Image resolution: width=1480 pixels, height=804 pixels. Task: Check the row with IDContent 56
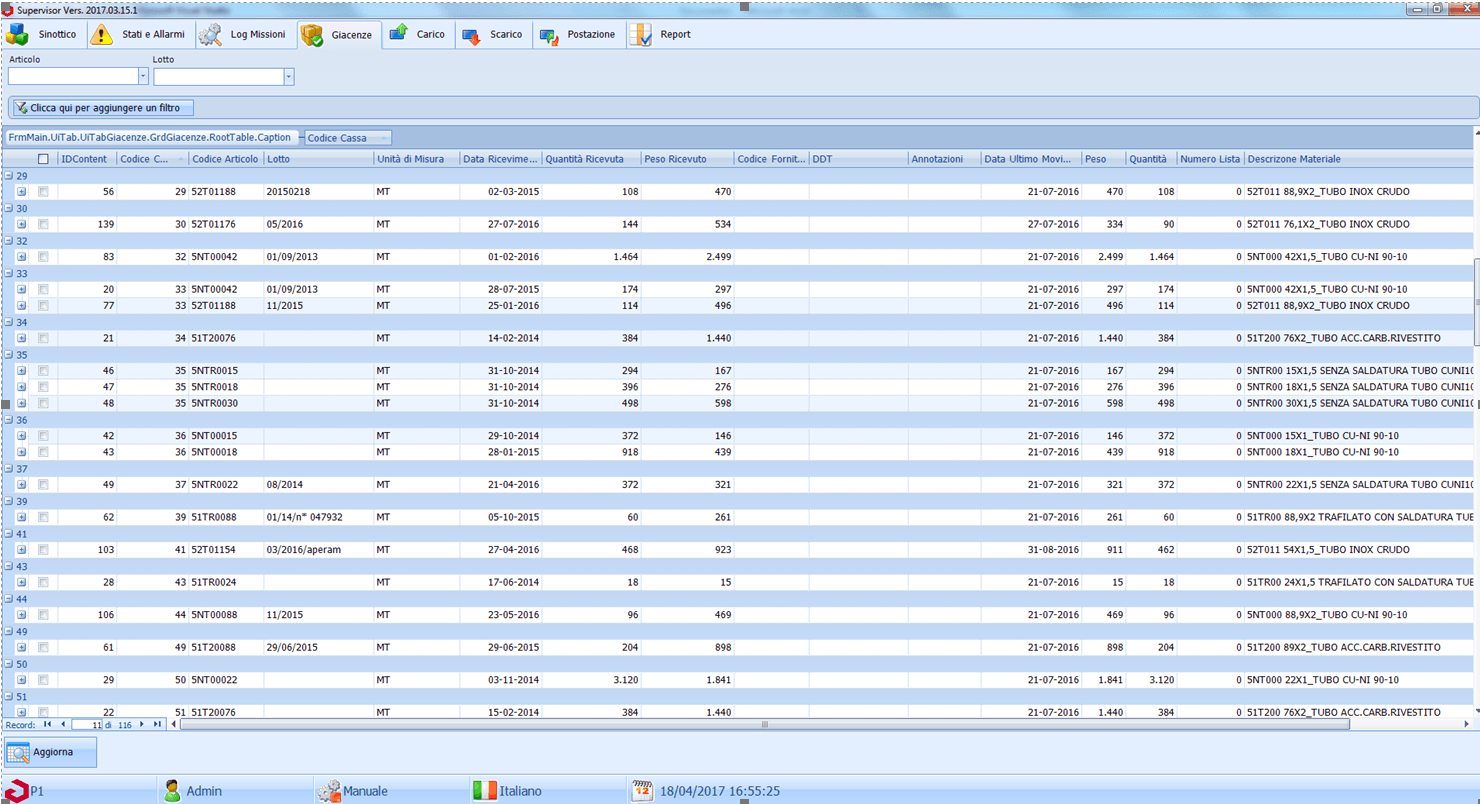(43, 191)
